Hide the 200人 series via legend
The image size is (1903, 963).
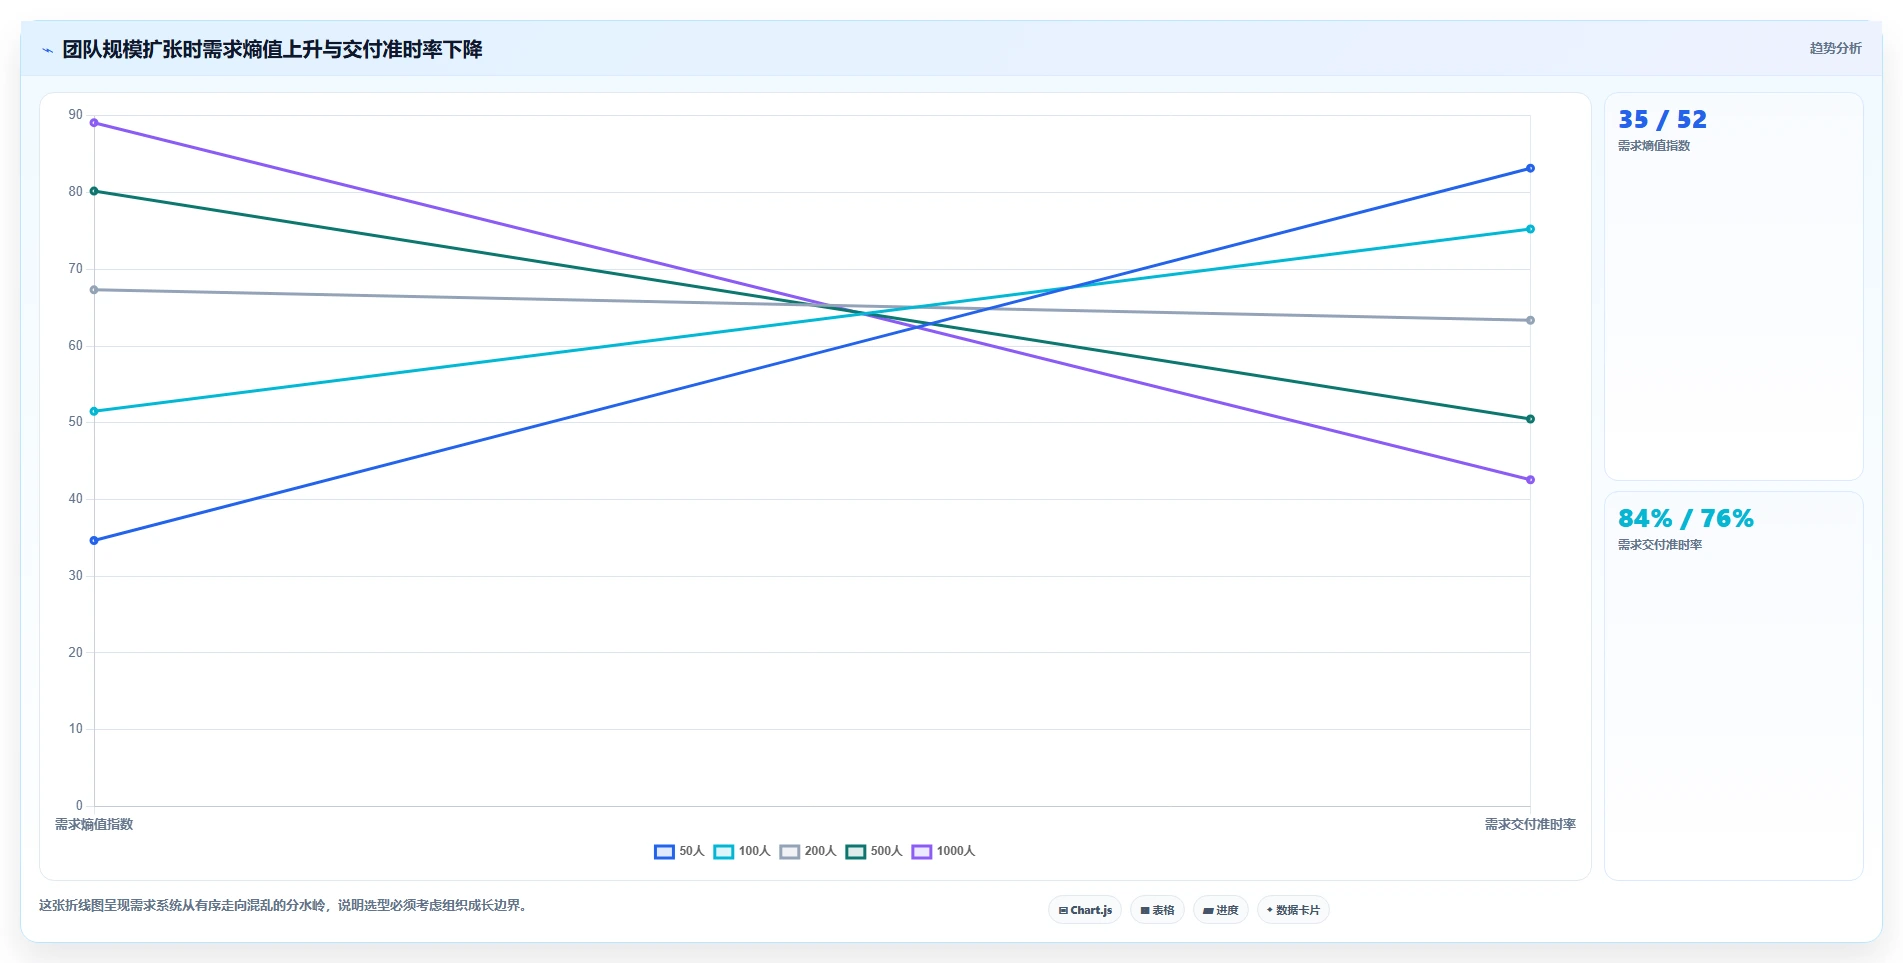tap(808, 851)
